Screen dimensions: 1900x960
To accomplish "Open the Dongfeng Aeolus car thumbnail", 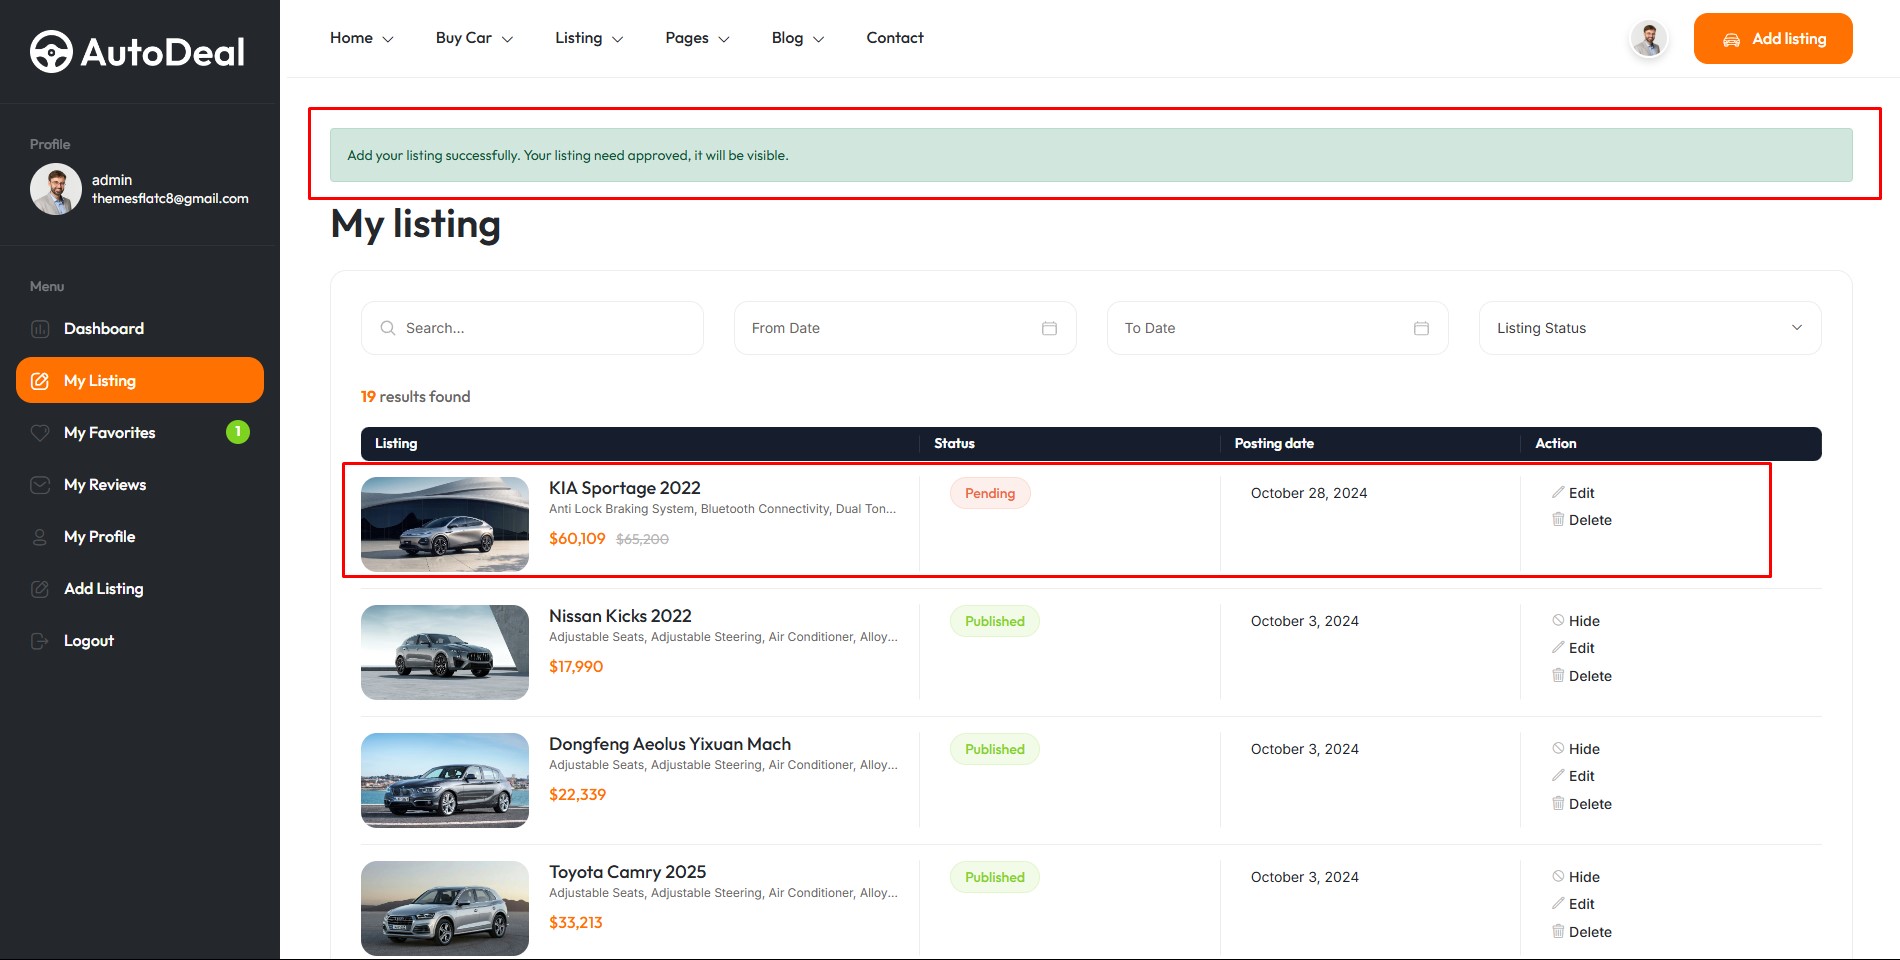I will [445, 780].
